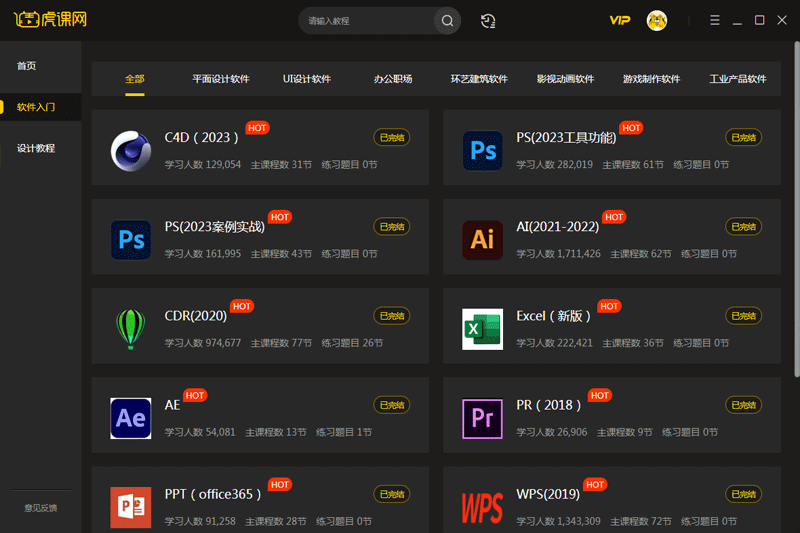Focus the 请输入教程 search field
Viewport: 800px width, 533px height.
pos(367,21)
